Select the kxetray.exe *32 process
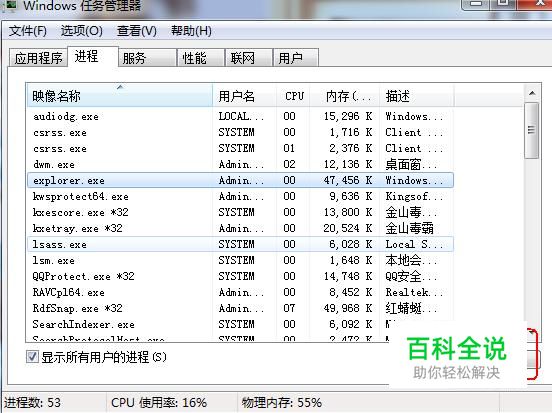 click(240, 228)
